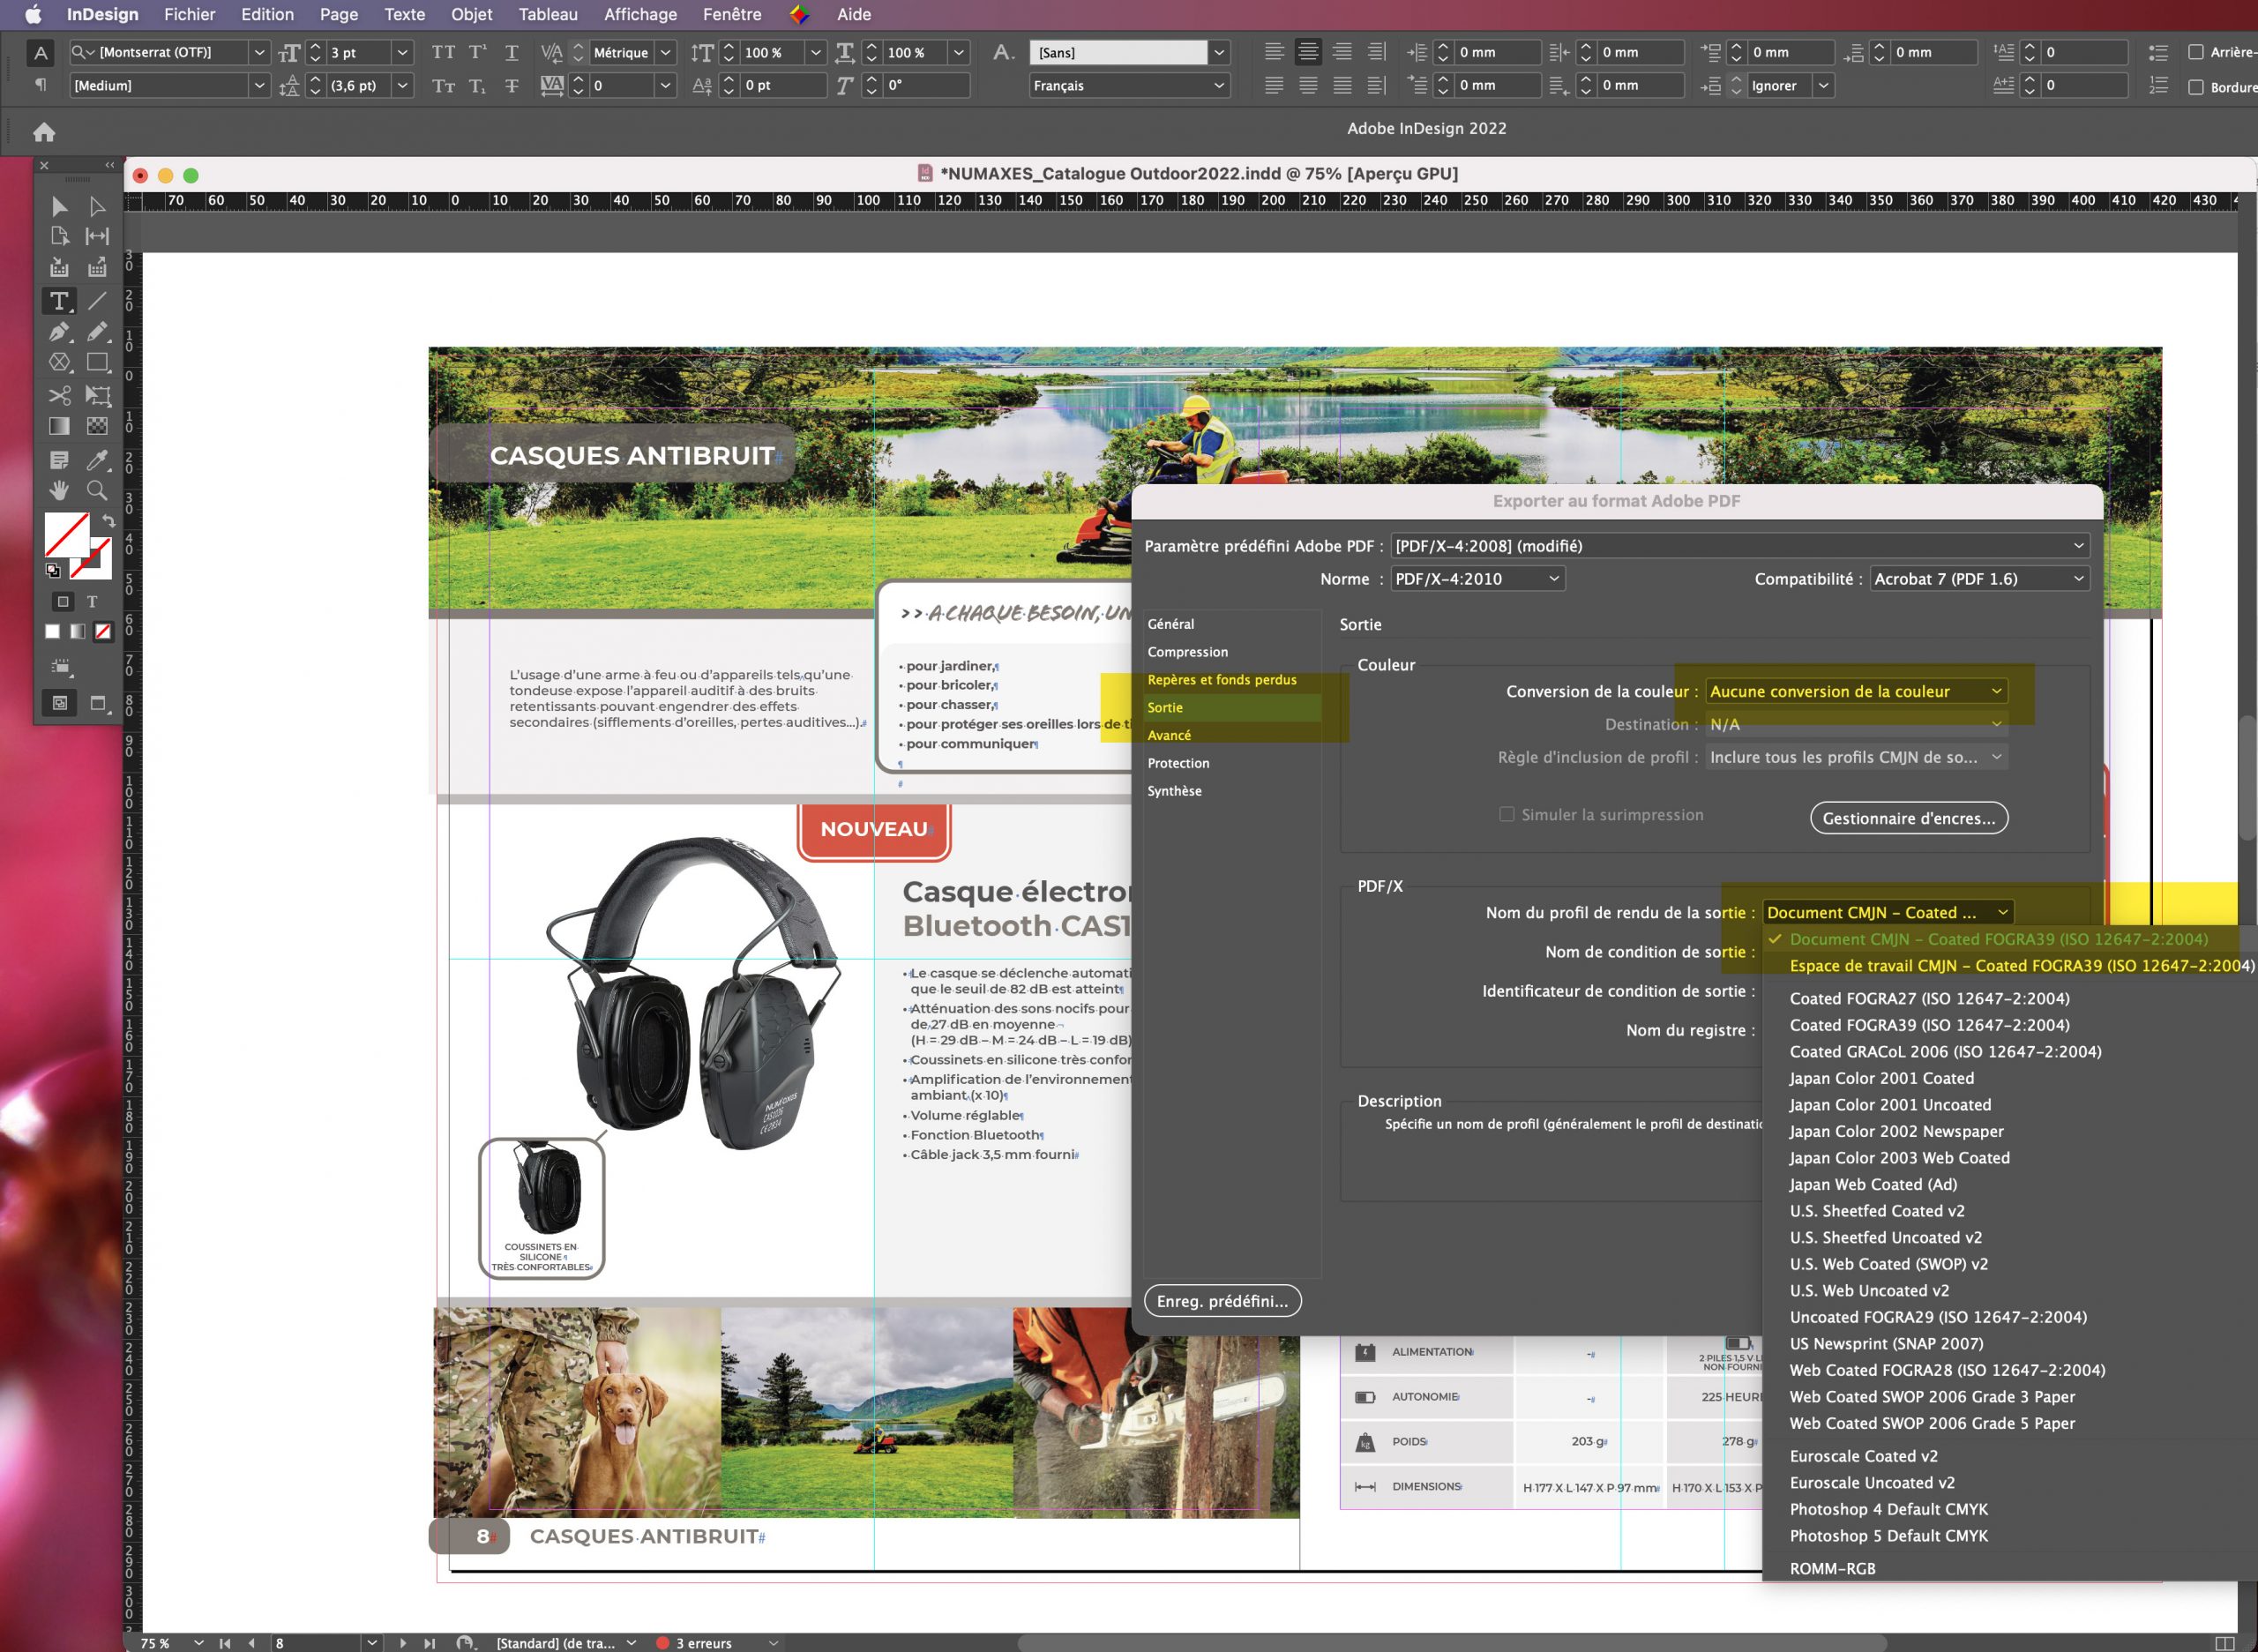This screenshot has width=2258, height=1652.
Task: Select the Eyedropper tool
Action: (x=97, y=460)
